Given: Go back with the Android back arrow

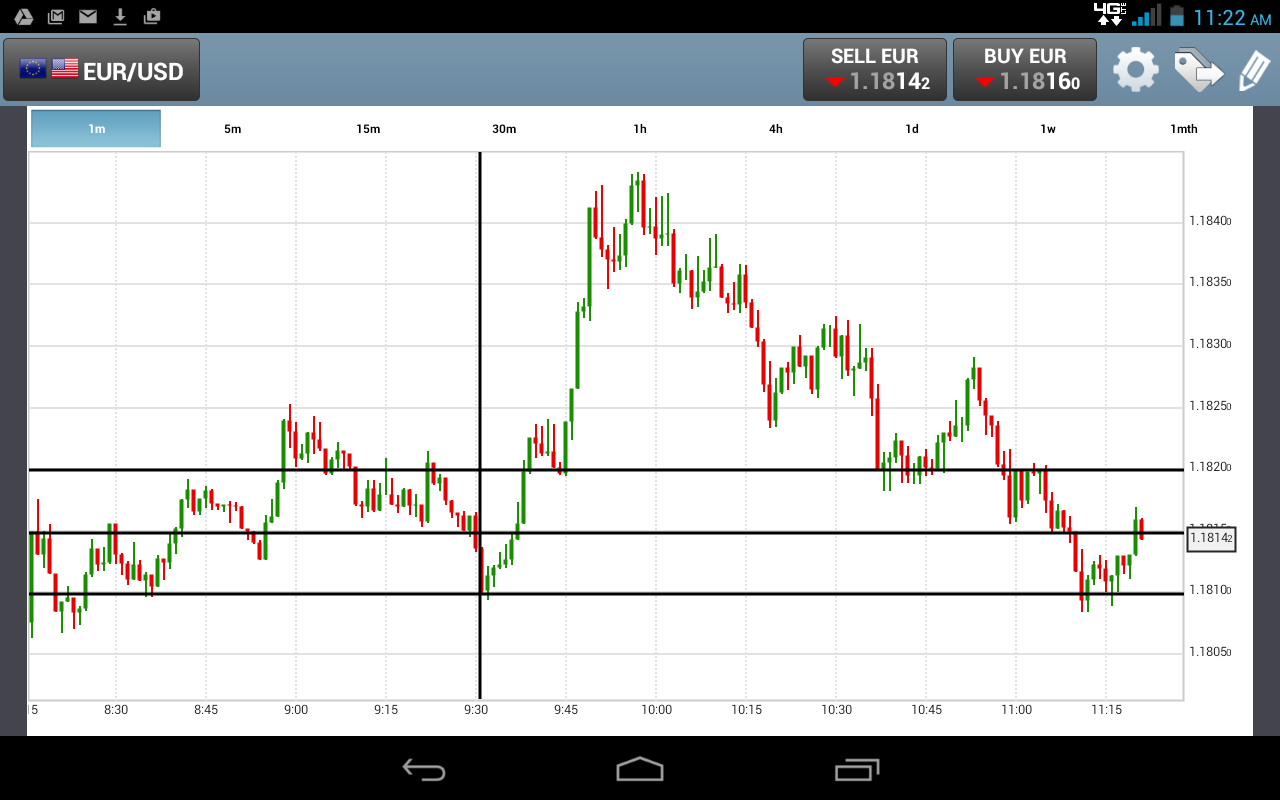Looking at the screenshot, I should coord(424,769).
